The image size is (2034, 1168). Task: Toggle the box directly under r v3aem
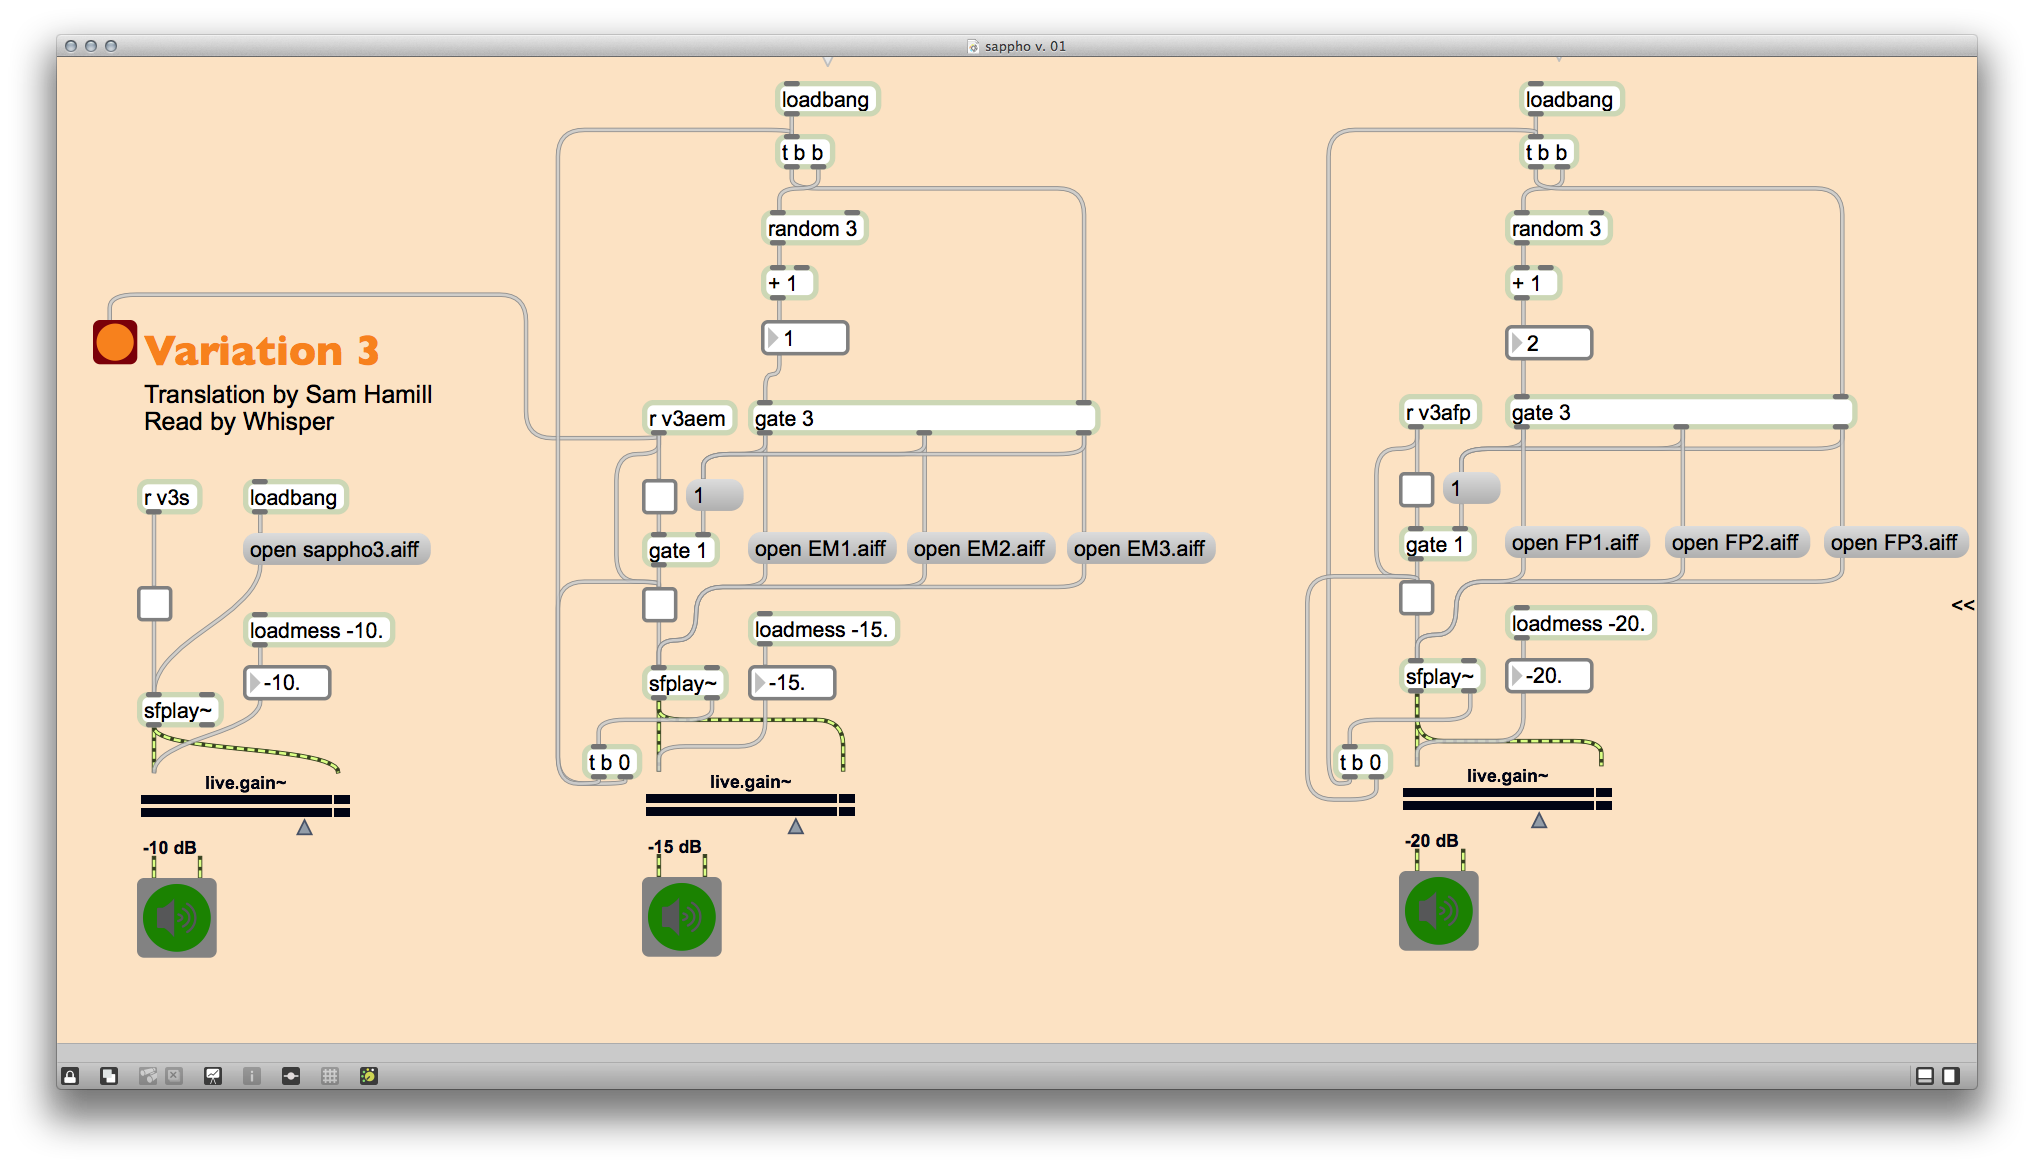[659, 496]
